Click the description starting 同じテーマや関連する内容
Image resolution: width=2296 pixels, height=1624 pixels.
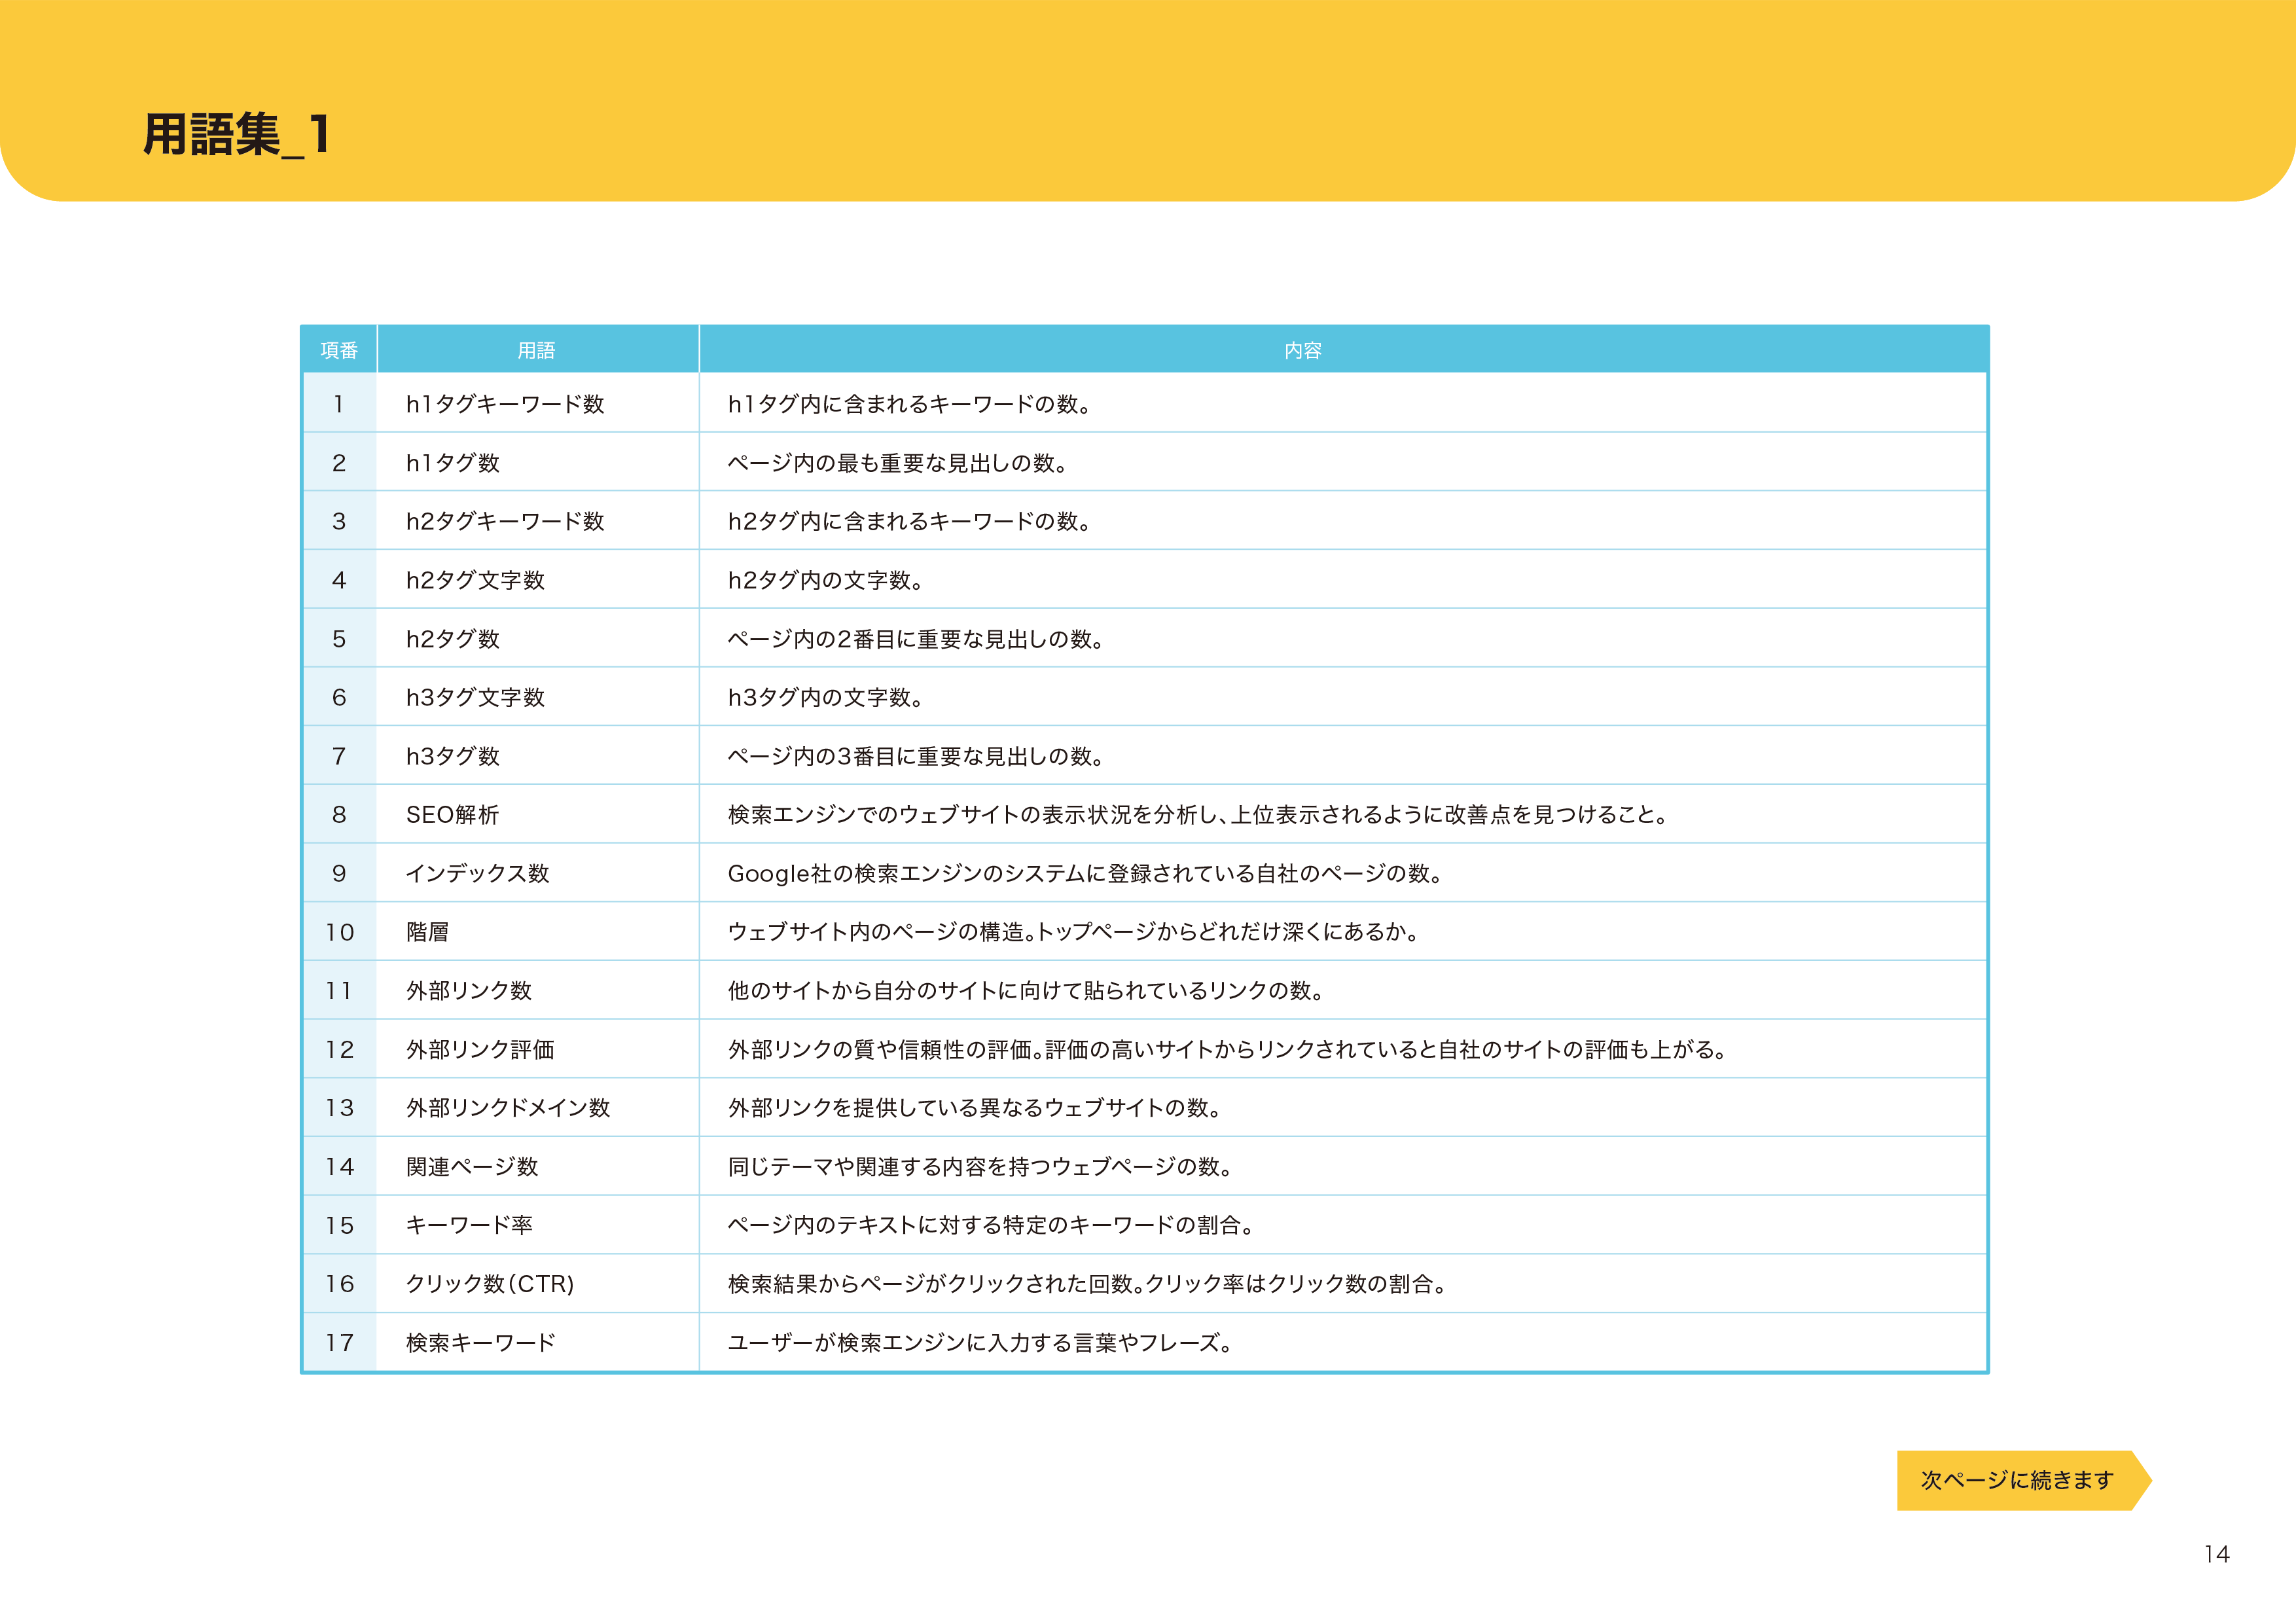point(981,1166)
